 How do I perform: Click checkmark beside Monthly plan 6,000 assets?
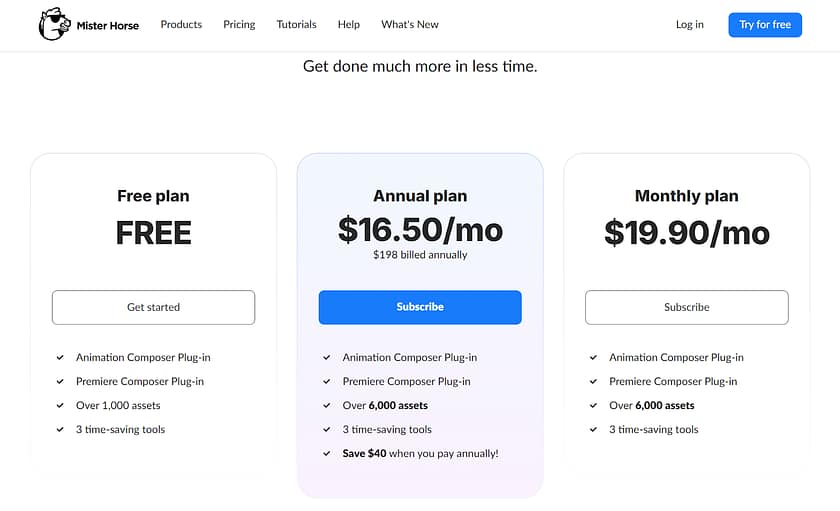594,406
